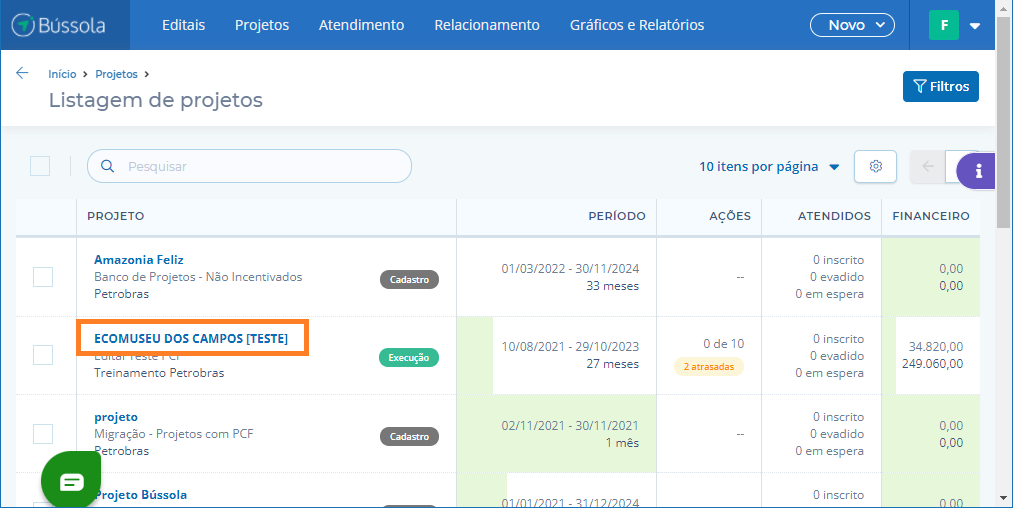Click Treinamento Petrobras text
The image size is (1013, 508).
click(x=159, y=373)
